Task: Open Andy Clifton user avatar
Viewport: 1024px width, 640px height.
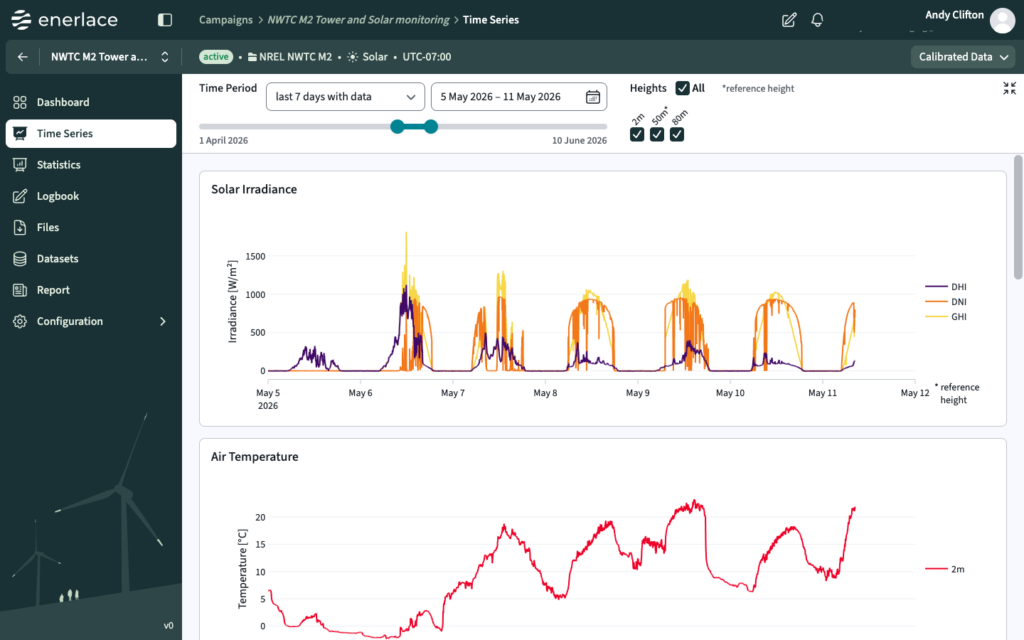Action: click(1002, 21)
